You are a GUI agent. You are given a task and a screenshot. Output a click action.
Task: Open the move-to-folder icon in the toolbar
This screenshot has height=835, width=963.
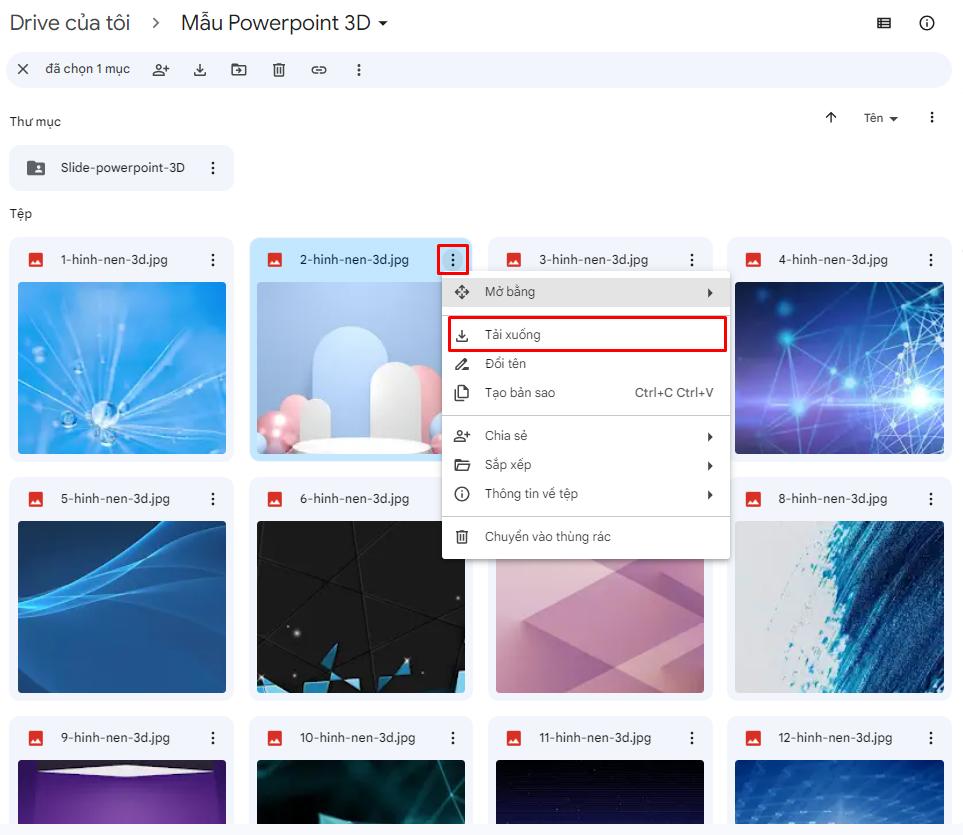239,70
